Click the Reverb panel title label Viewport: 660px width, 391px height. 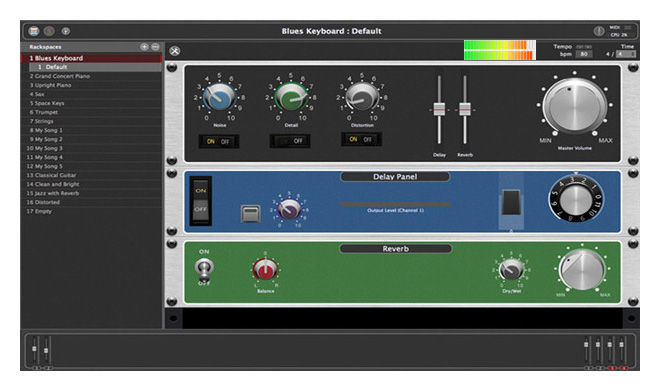[395, 249]
